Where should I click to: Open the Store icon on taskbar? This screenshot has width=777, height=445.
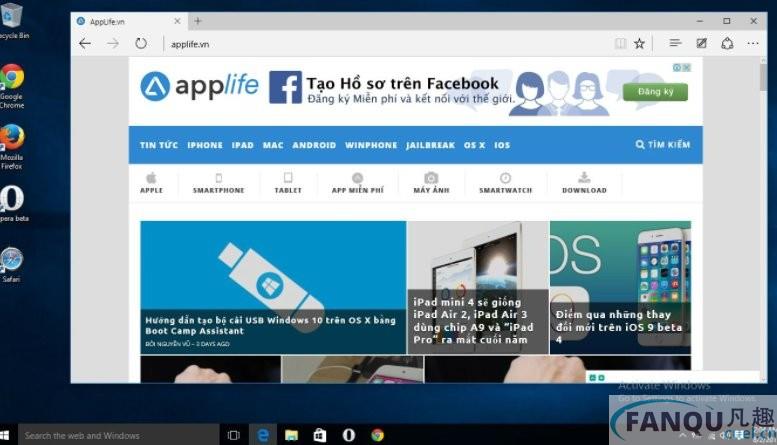pyautogui.click(x=320, y=435)
